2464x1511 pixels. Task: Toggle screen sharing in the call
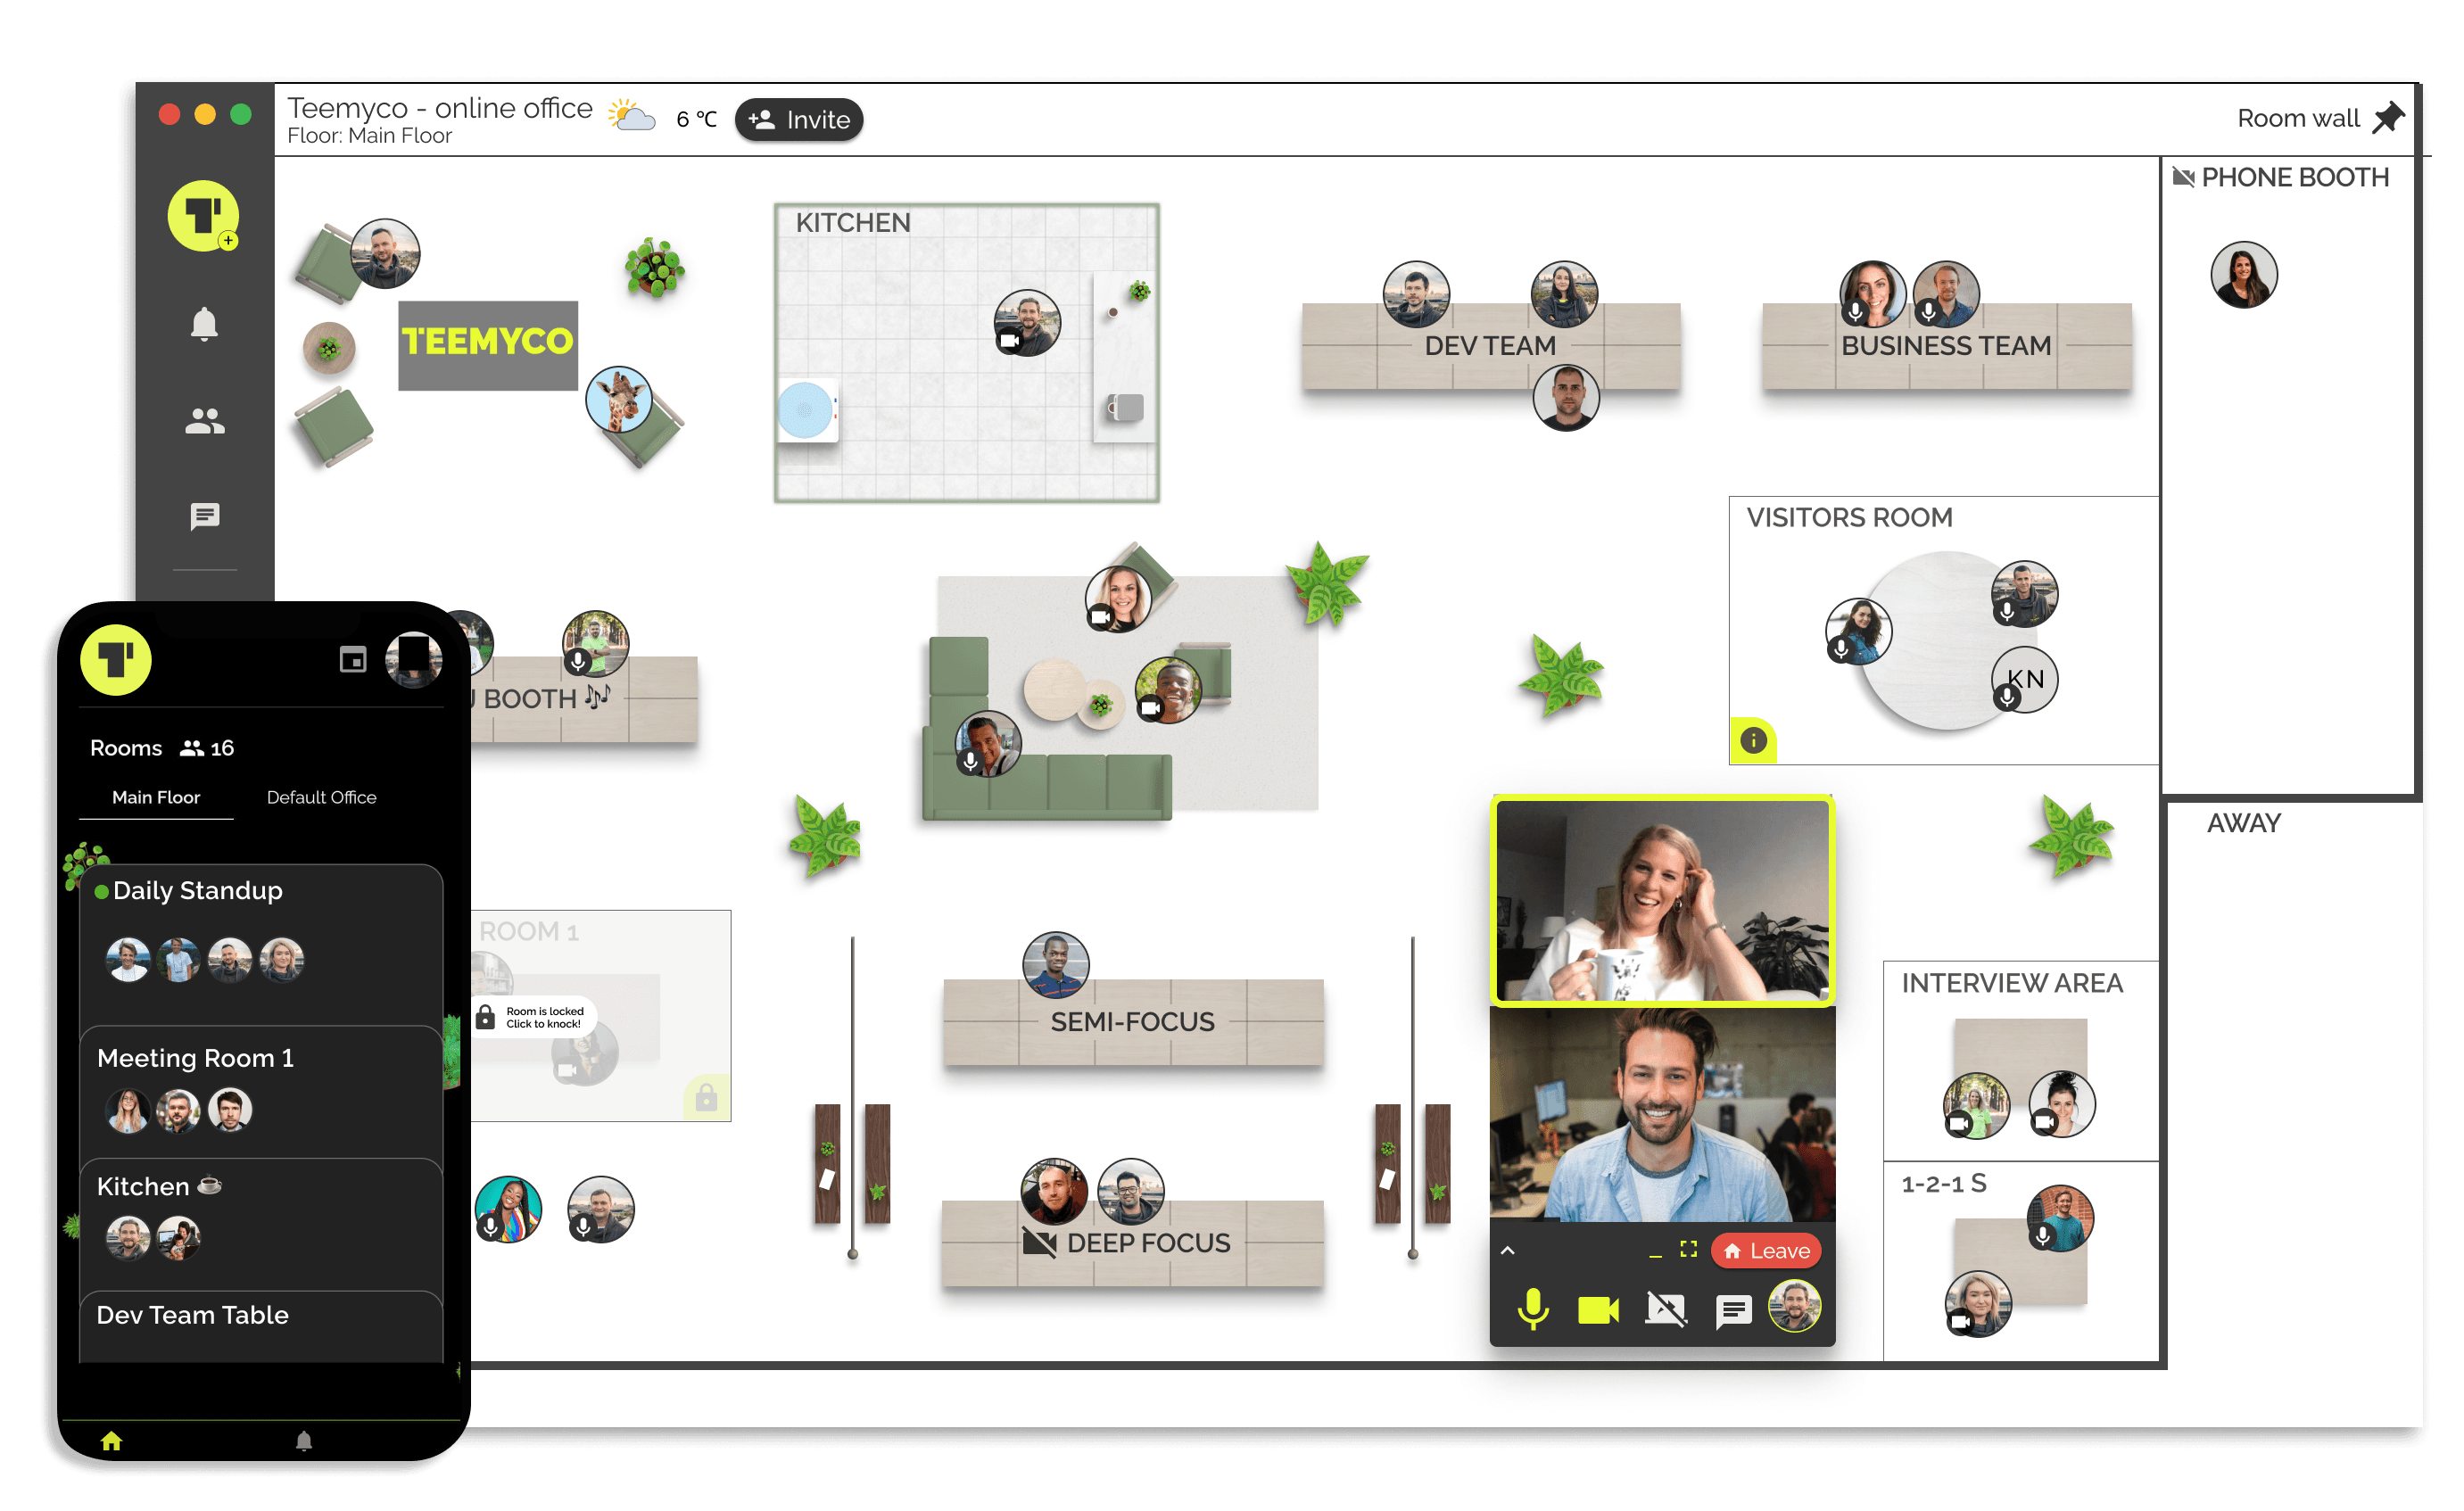[1666, 1309]
